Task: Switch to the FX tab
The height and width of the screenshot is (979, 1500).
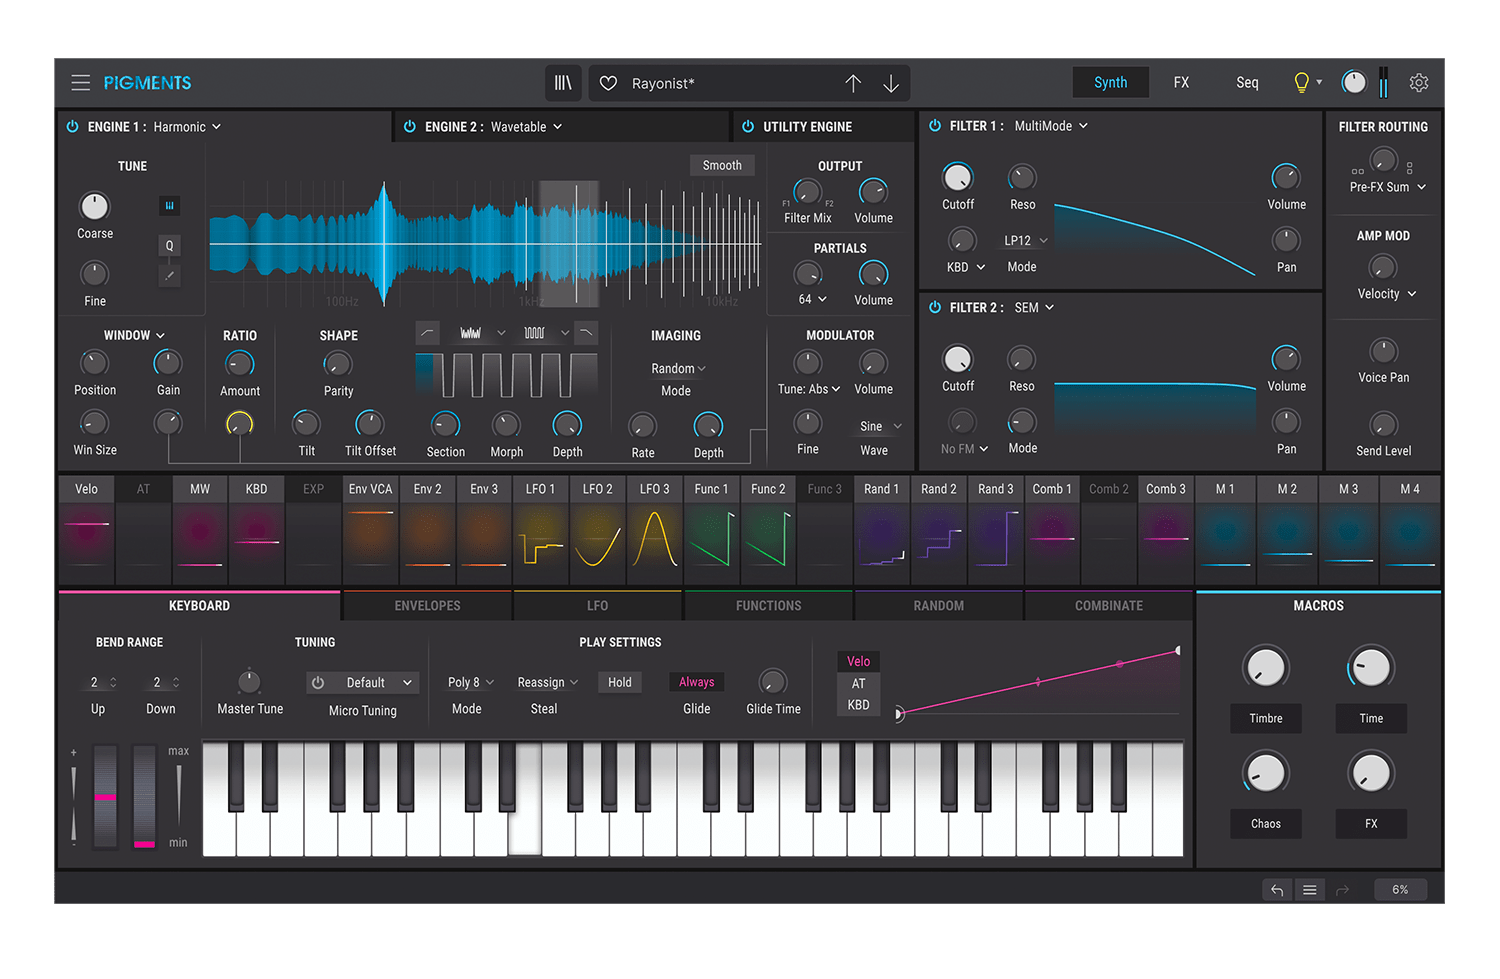Action: [x=1181, y=83]
